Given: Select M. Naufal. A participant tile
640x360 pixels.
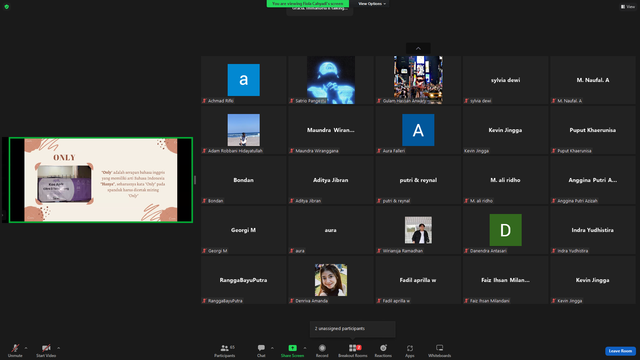Looking at the screenshot, I should click(593, 80).
